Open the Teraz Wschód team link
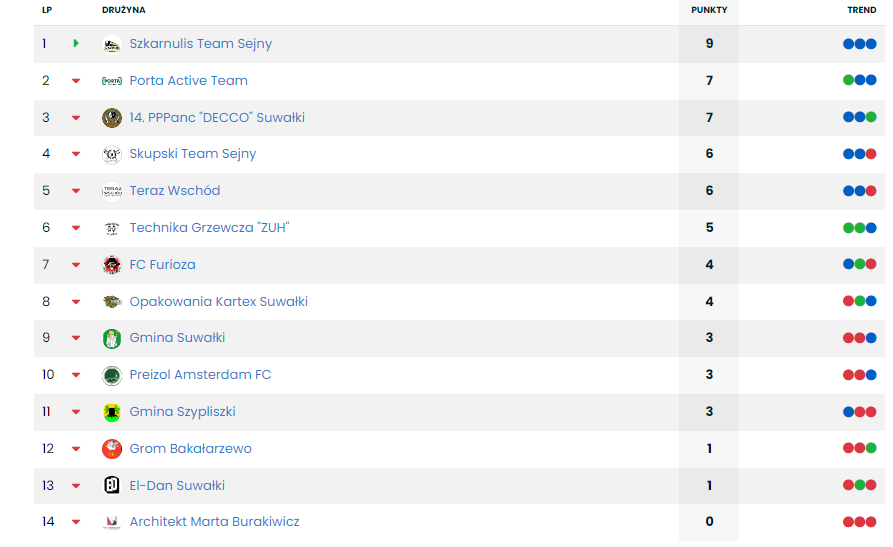This screenshot has height=547, width=893. tap(175, 191)
